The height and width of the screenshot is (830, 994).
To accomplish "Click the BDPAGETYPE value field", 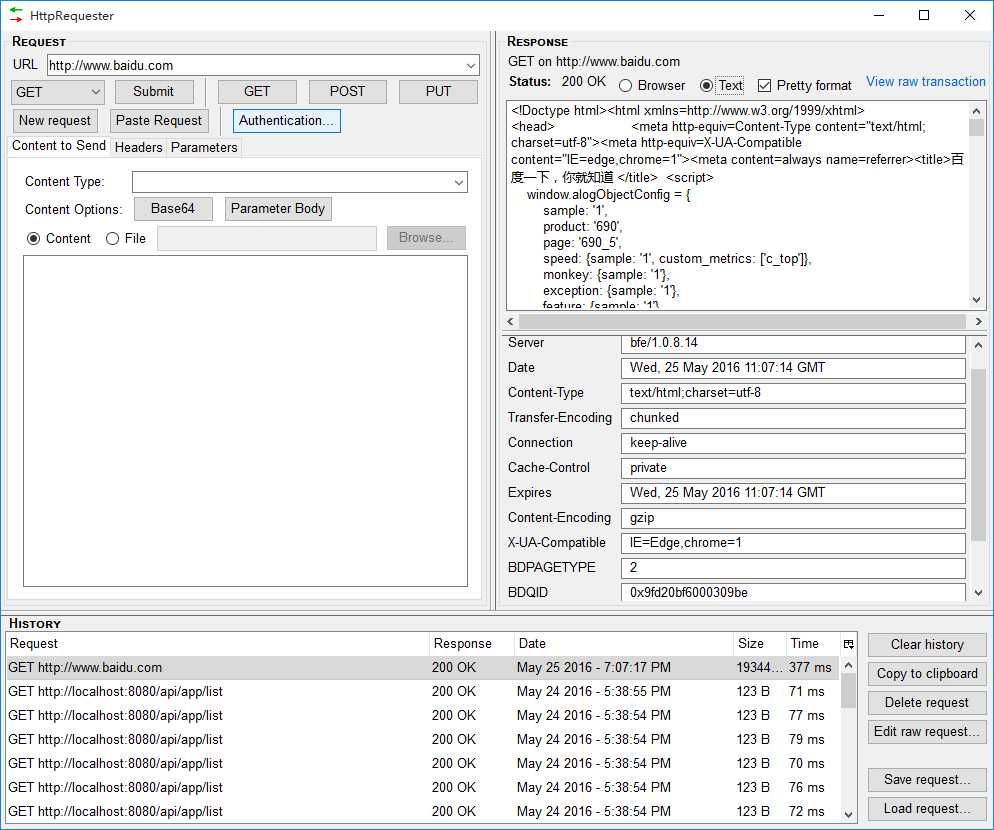I will pos(793,567).
